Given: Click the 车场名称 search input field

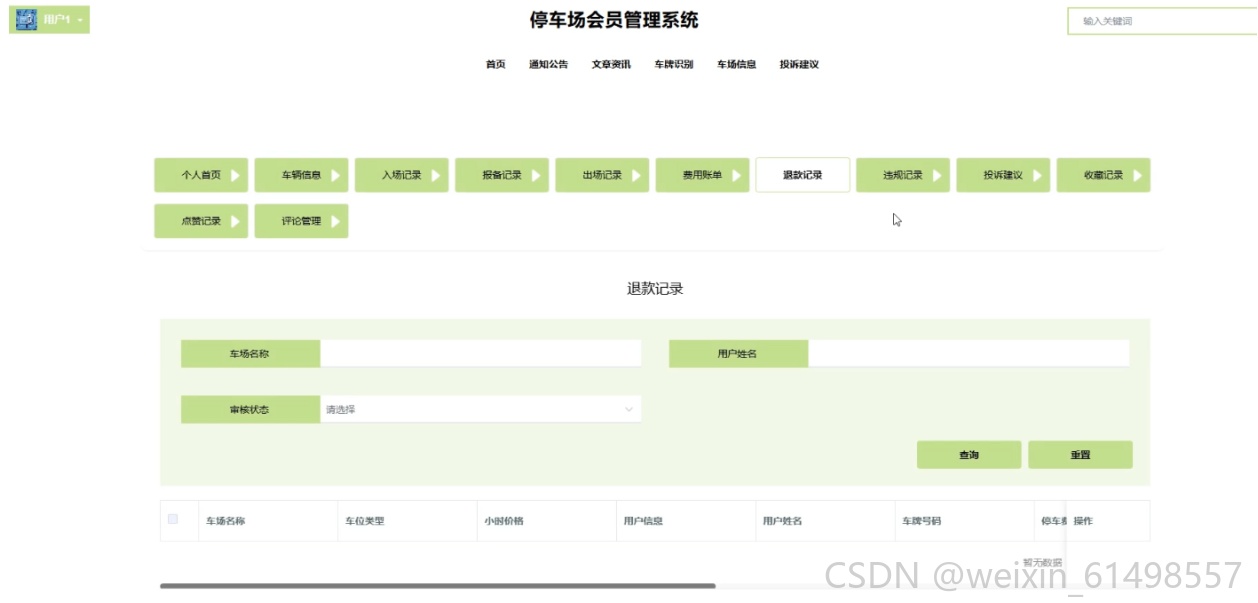Looking at the screenshot, I should (x=481, y=354).
